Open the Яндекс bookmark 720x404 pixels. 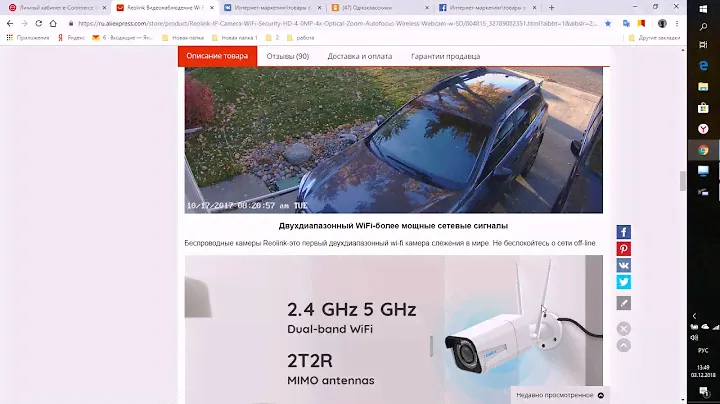[71, 38]
